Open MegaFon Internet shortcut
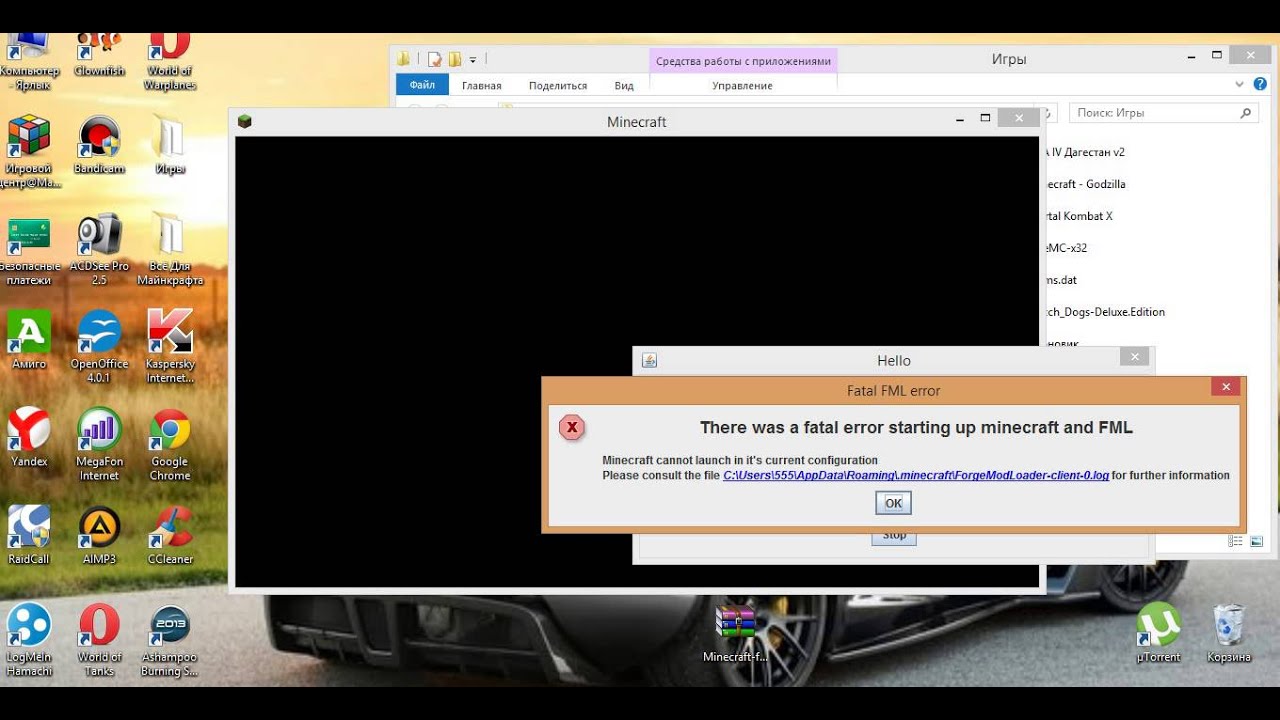 (x=99, y=444)
